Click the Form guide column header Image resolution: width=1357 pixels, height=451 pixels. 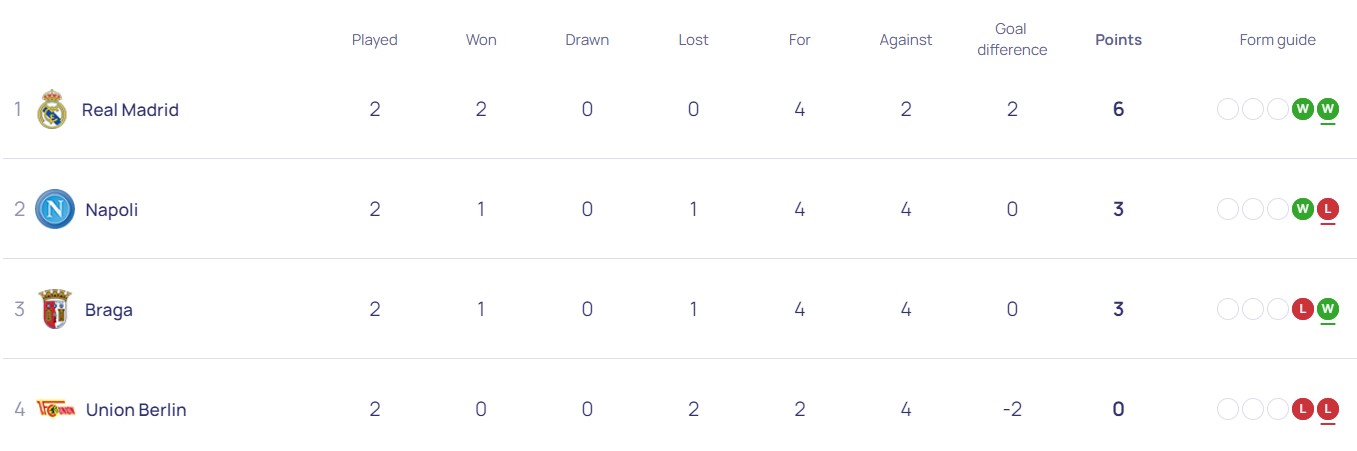(1277, 40)
